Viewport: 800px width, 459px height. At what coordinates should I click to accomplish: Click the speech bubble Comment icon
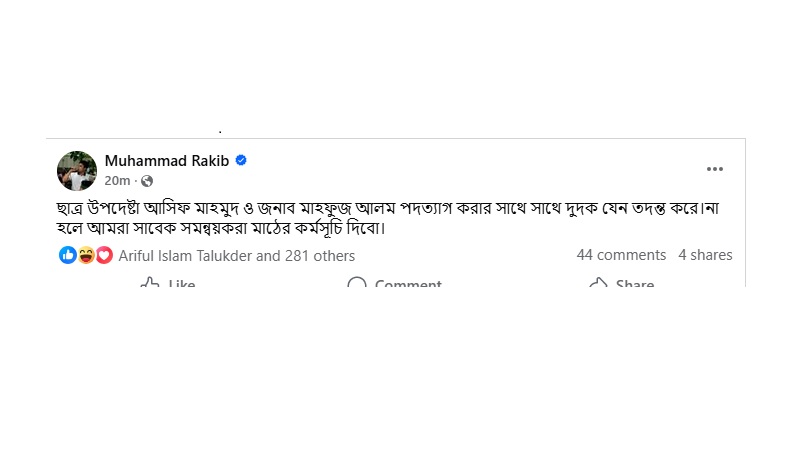(x=357, y=283)
